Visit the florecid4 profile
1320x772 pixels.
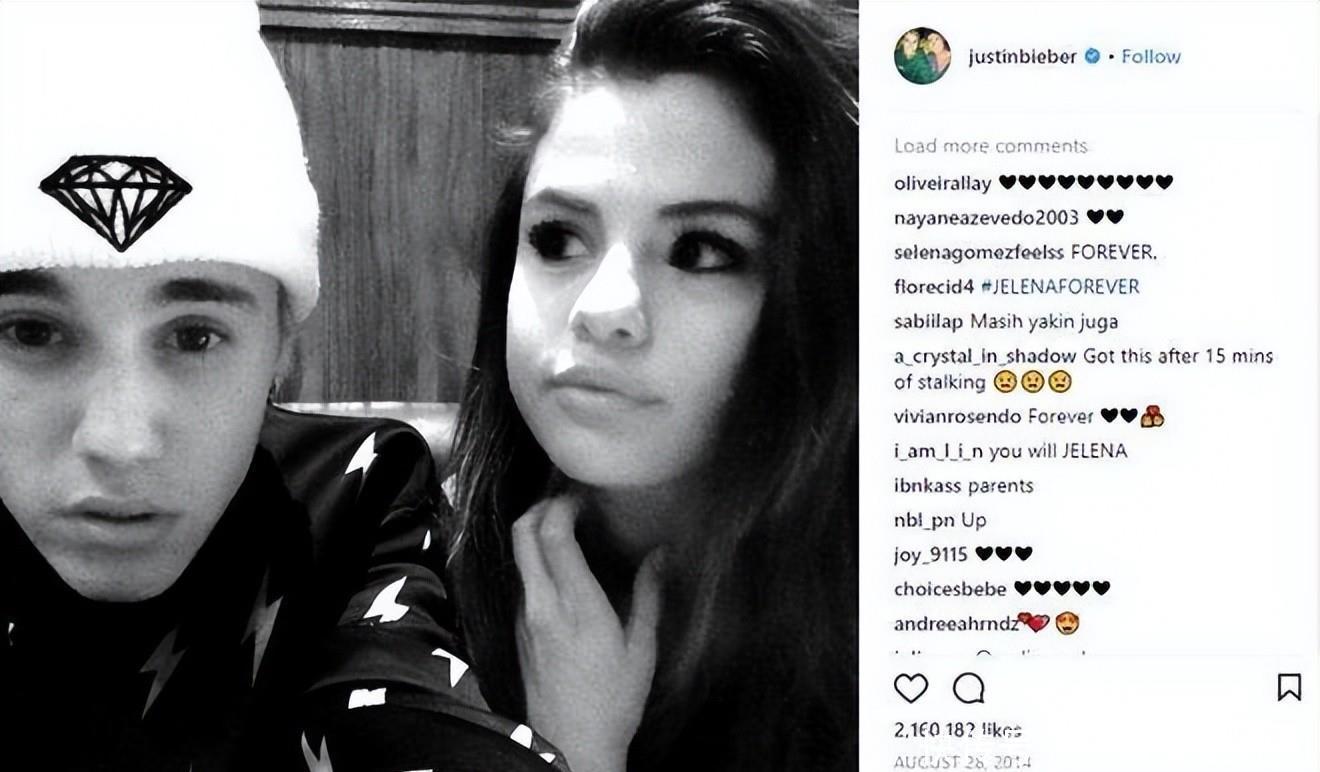pos(933,287)
